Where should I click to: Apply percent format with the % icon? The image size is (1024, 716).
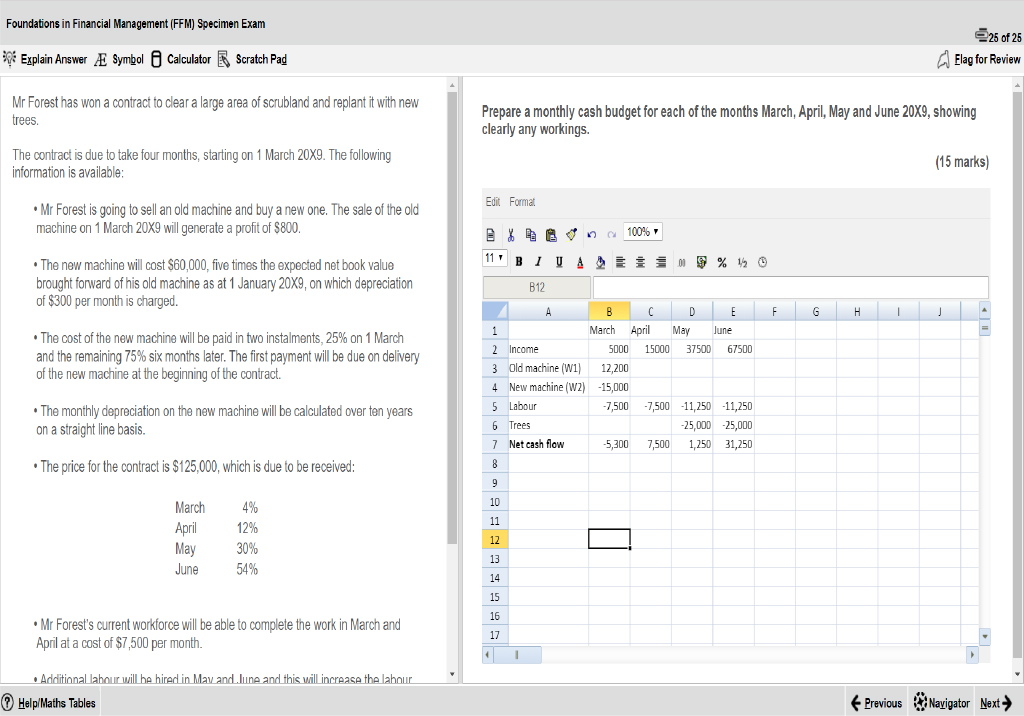coord(721,262)
